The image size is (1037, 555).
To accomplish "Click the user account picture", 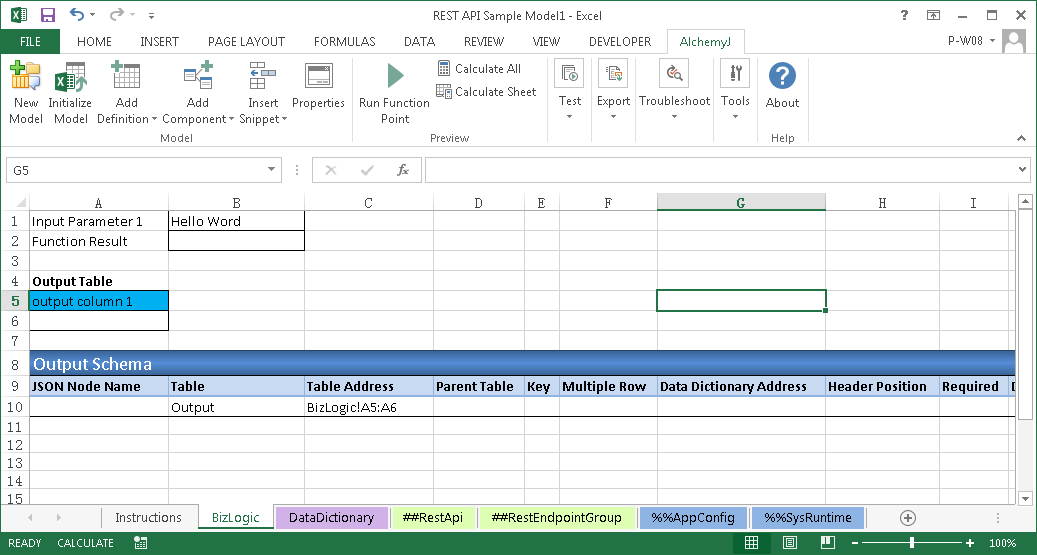I will 1014,41.
